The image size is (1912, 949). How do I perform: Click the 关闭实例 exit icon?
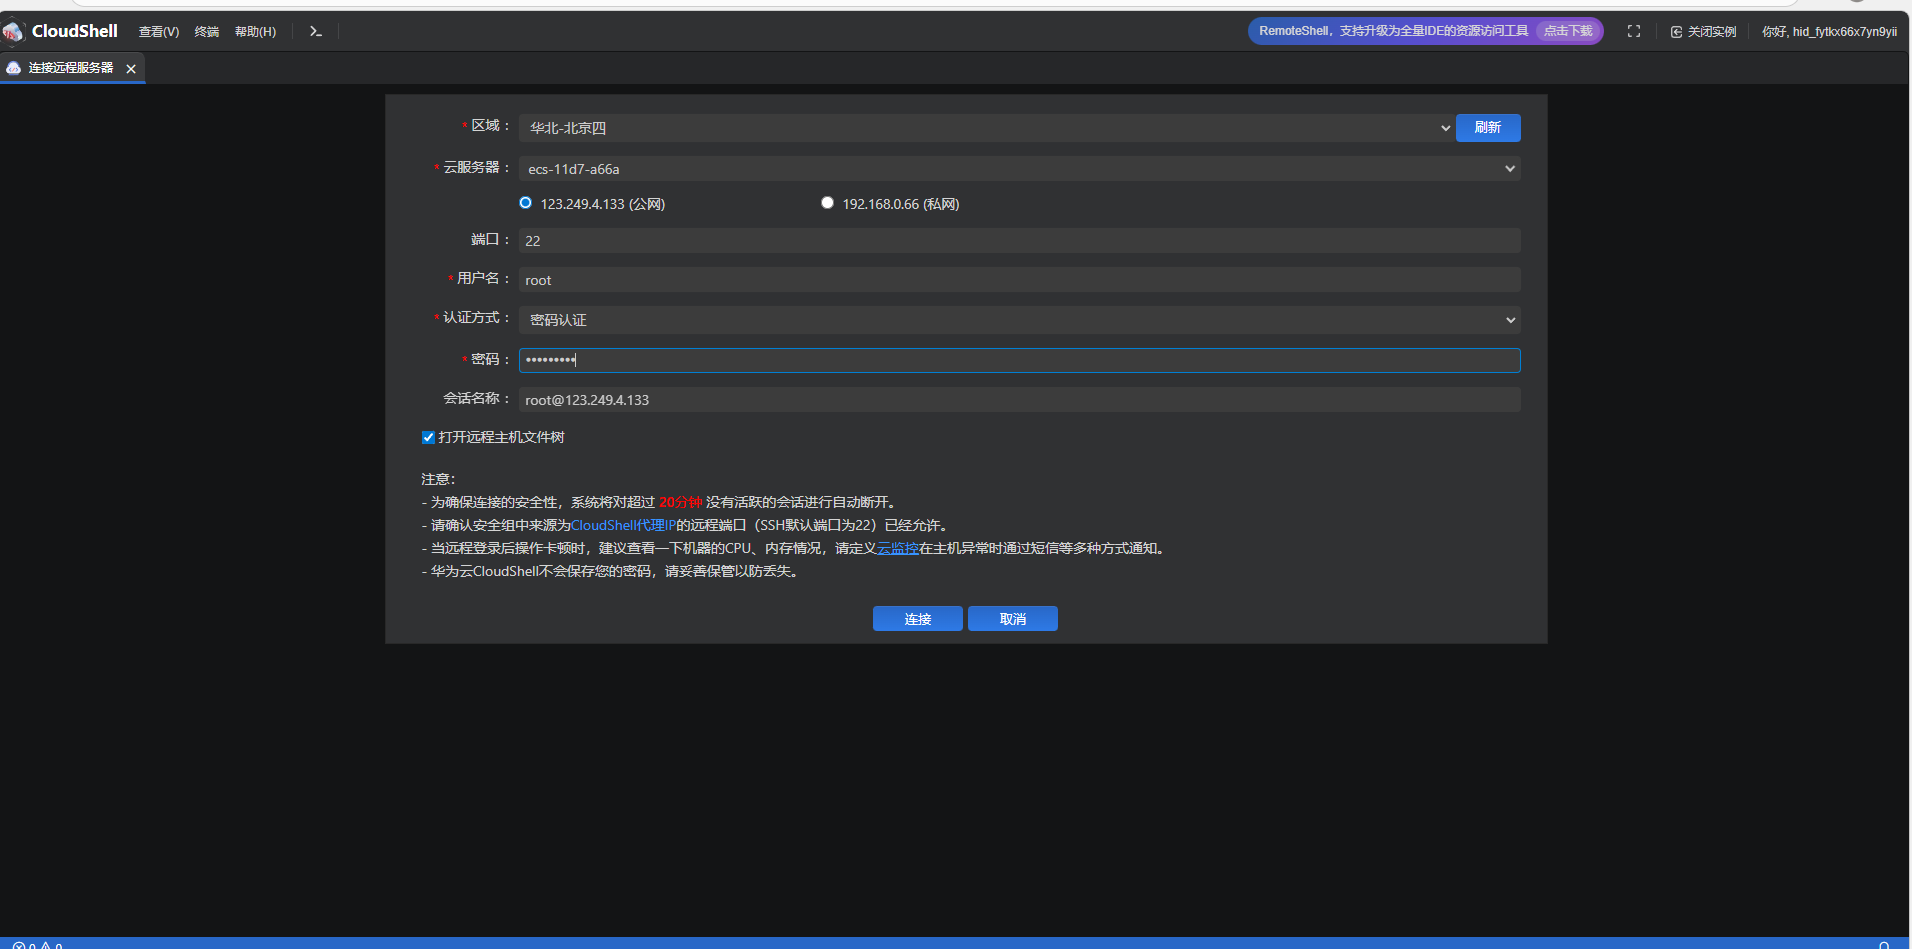(1676, 32)
